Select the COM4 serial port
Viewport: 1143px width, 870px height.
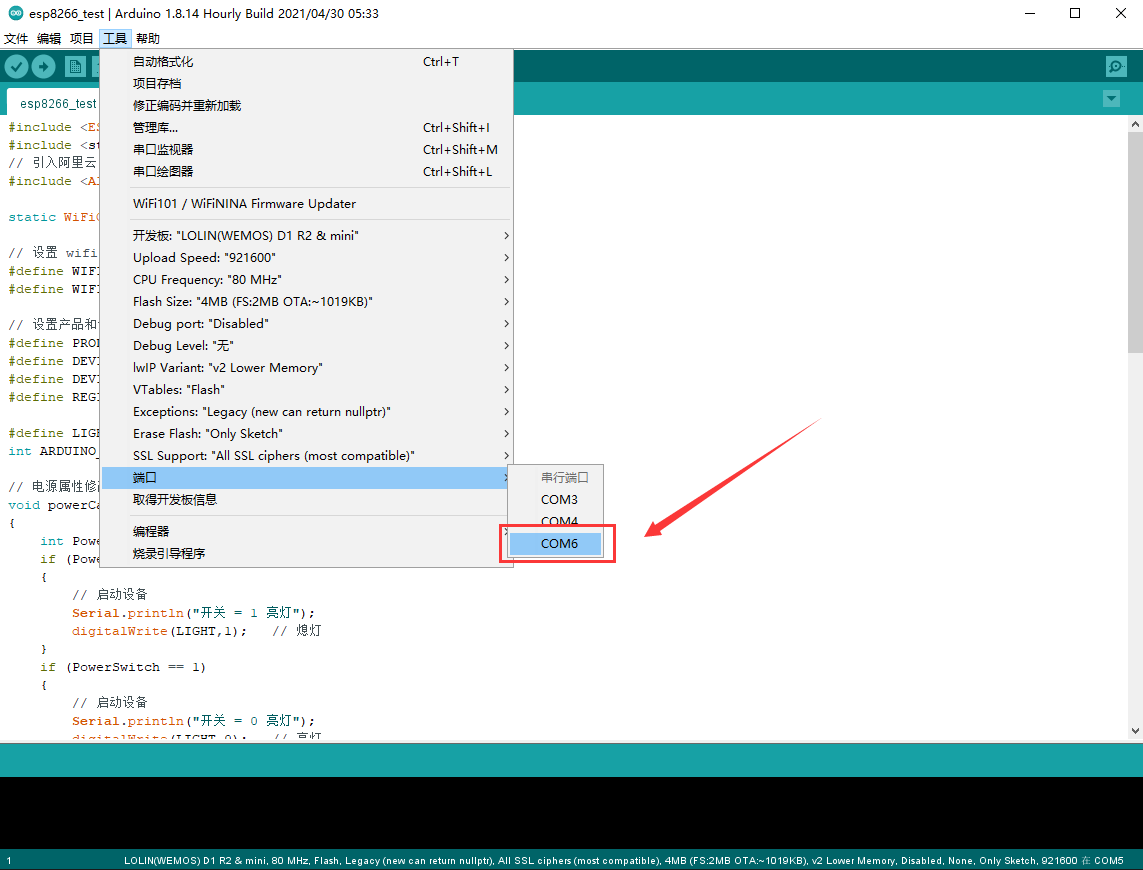point(555,521)
